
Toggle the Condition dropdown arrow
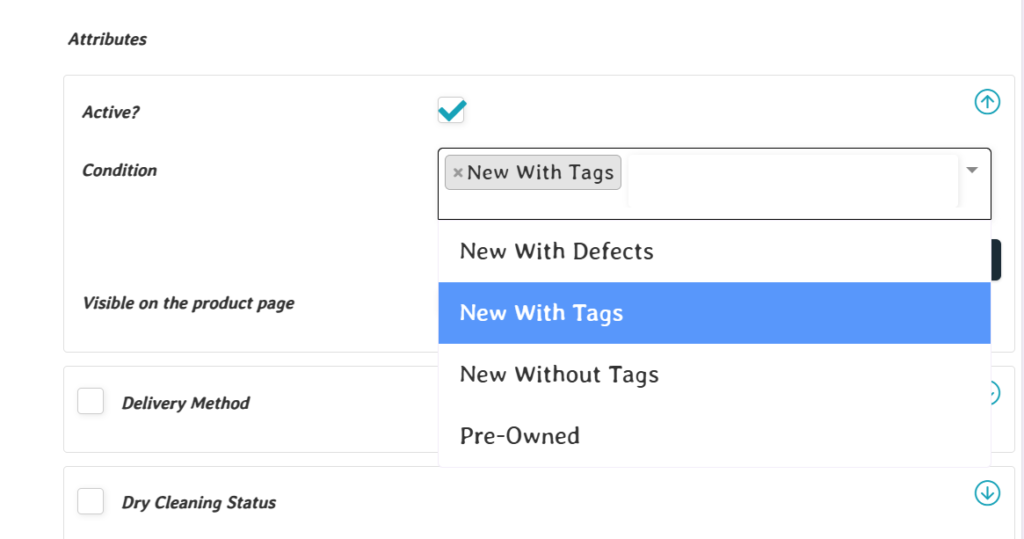tap(972, 171)
